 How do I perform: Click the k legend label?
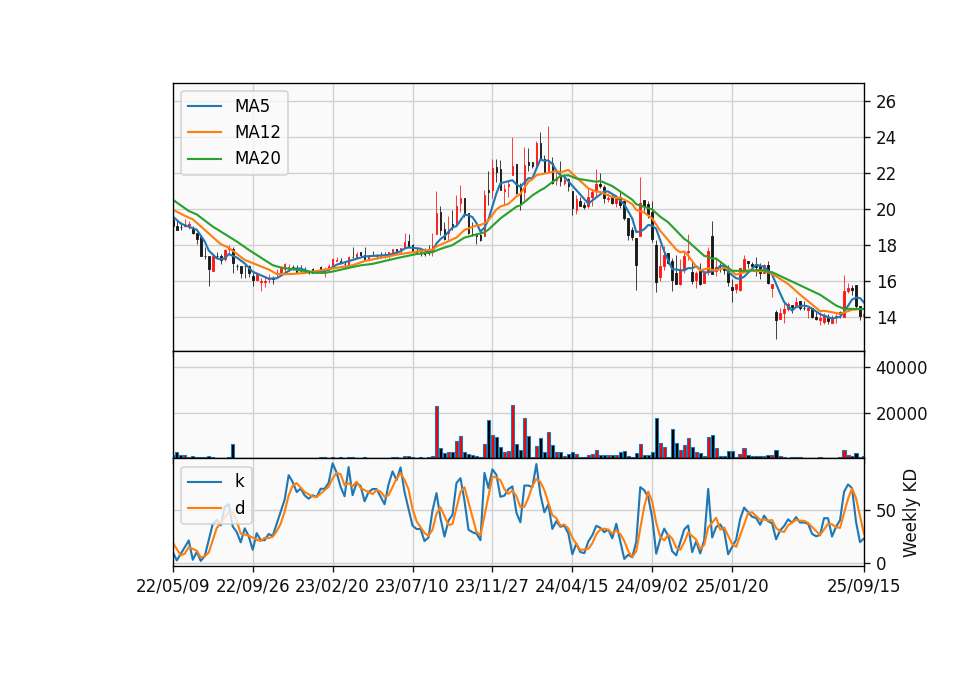(239, 481)
